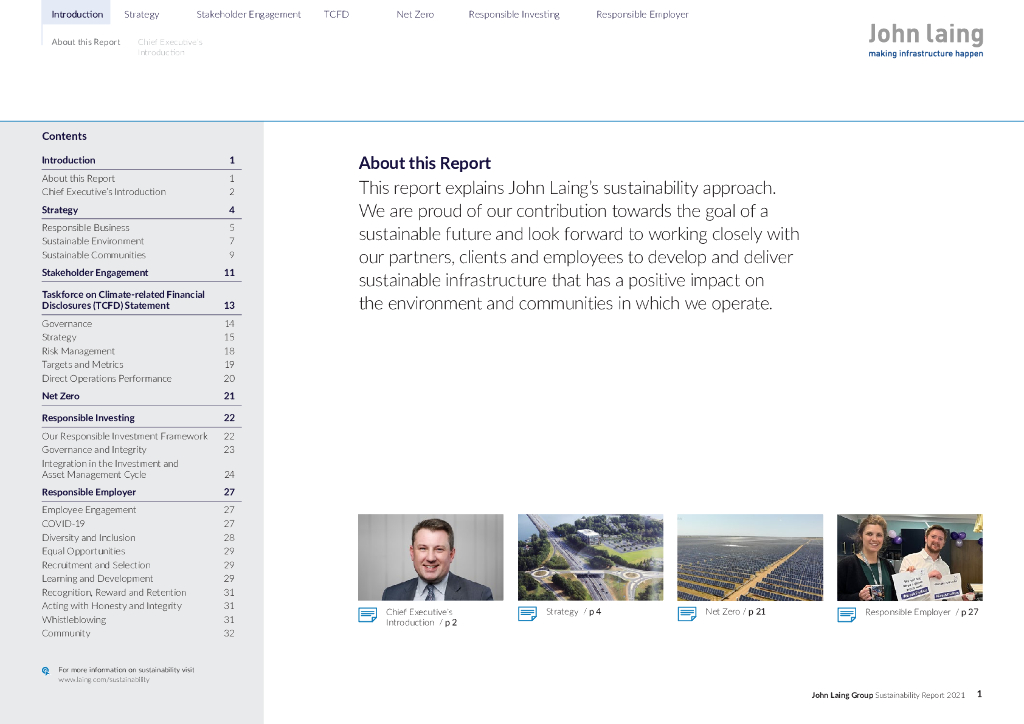1024x724 pixels.
Task: Jump to Employee Engagement in Contents
Action: pos(138,510)
